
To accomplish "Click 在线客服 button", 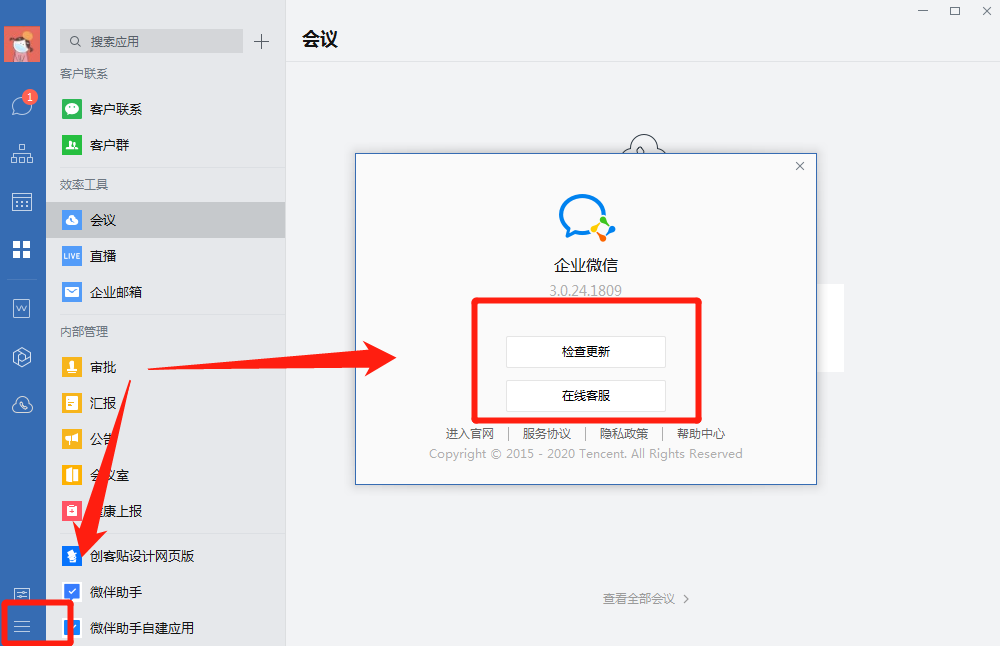I will coord(585,395).
